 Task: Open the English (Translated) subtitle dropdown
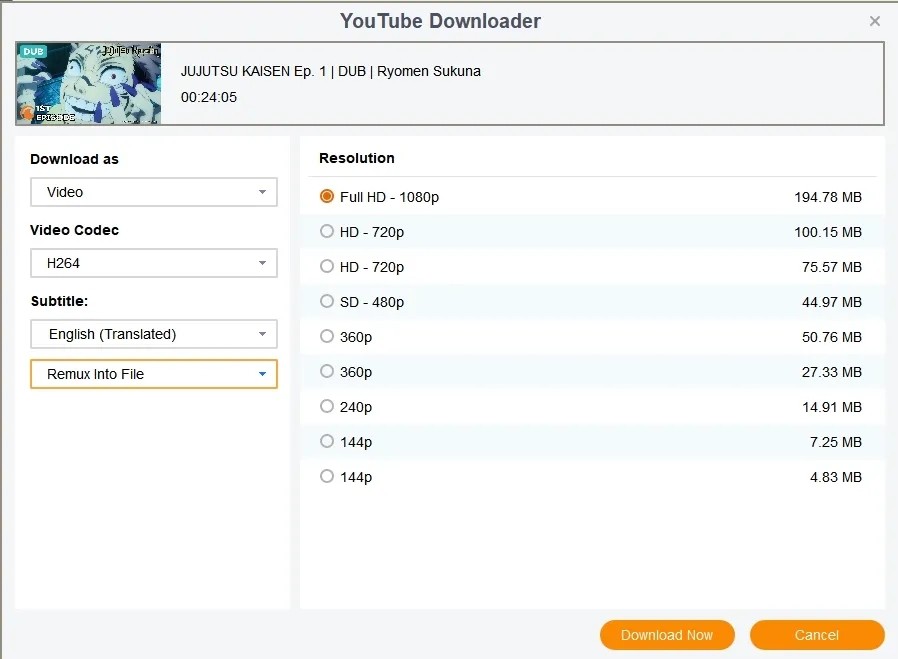click(153, 334)
